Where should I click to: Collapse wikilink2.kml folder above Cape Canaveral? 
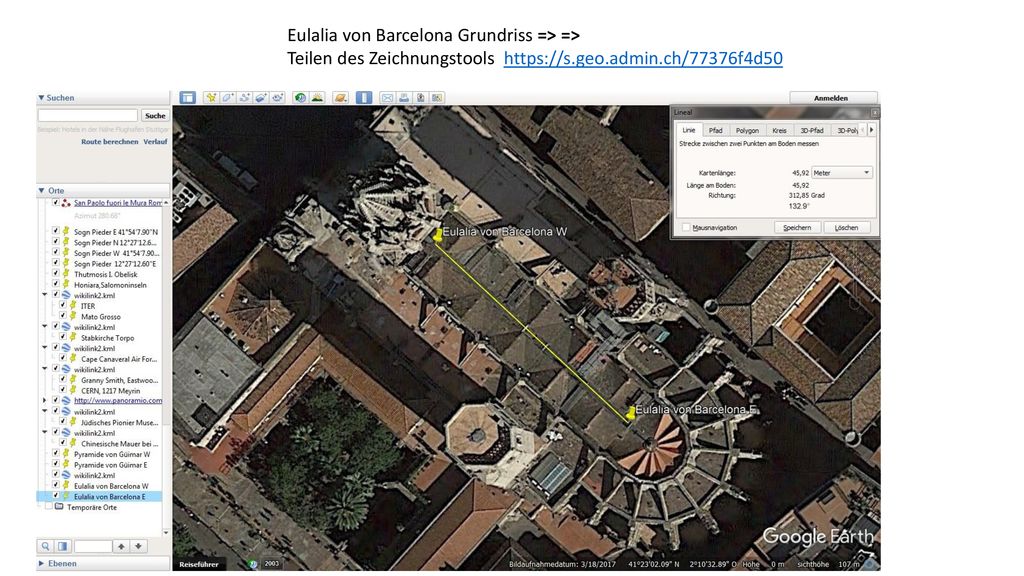pos(45,348)
